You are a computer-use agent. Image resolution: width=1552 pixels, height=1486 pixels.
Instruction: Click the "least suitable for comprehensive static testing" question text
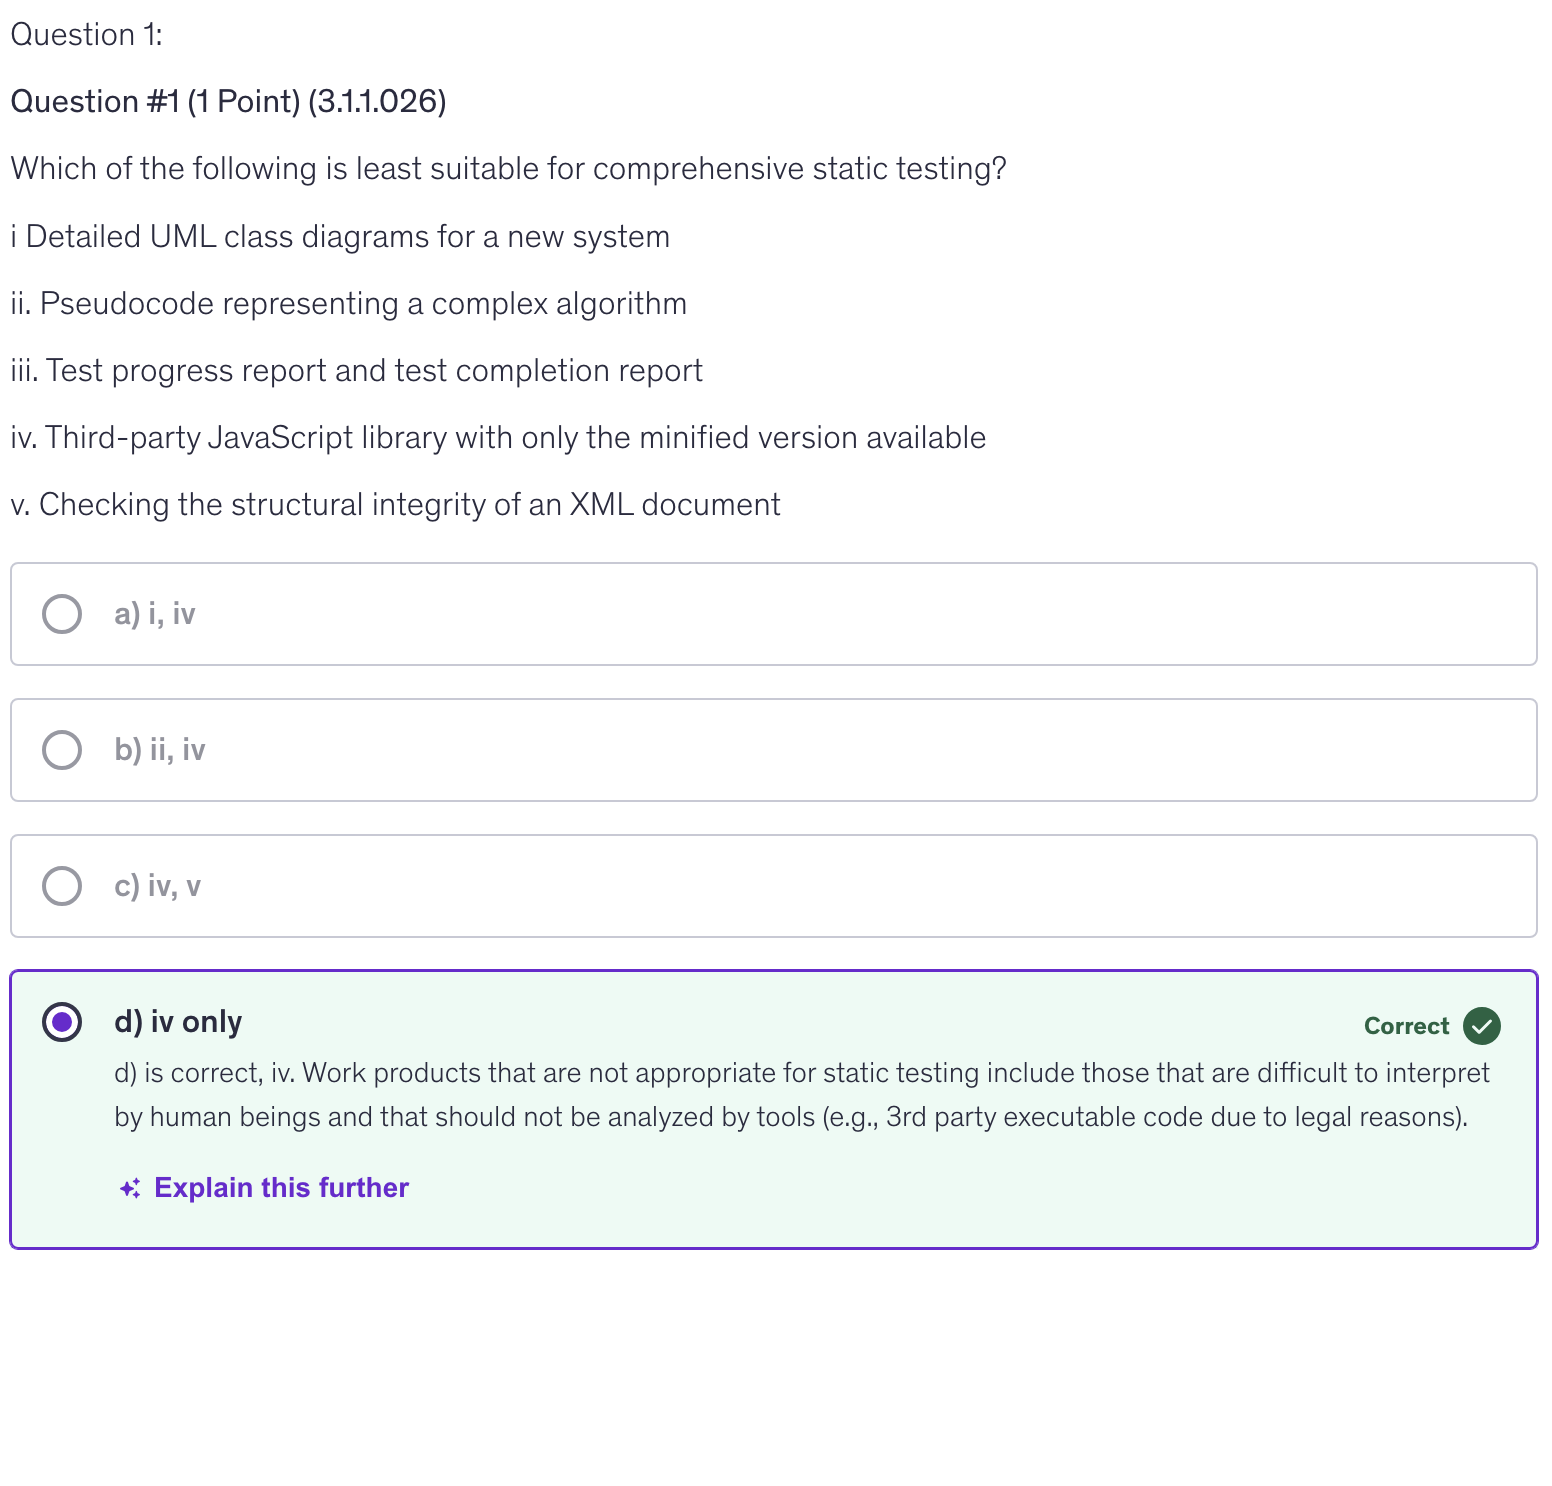click(x=508, y=169)
